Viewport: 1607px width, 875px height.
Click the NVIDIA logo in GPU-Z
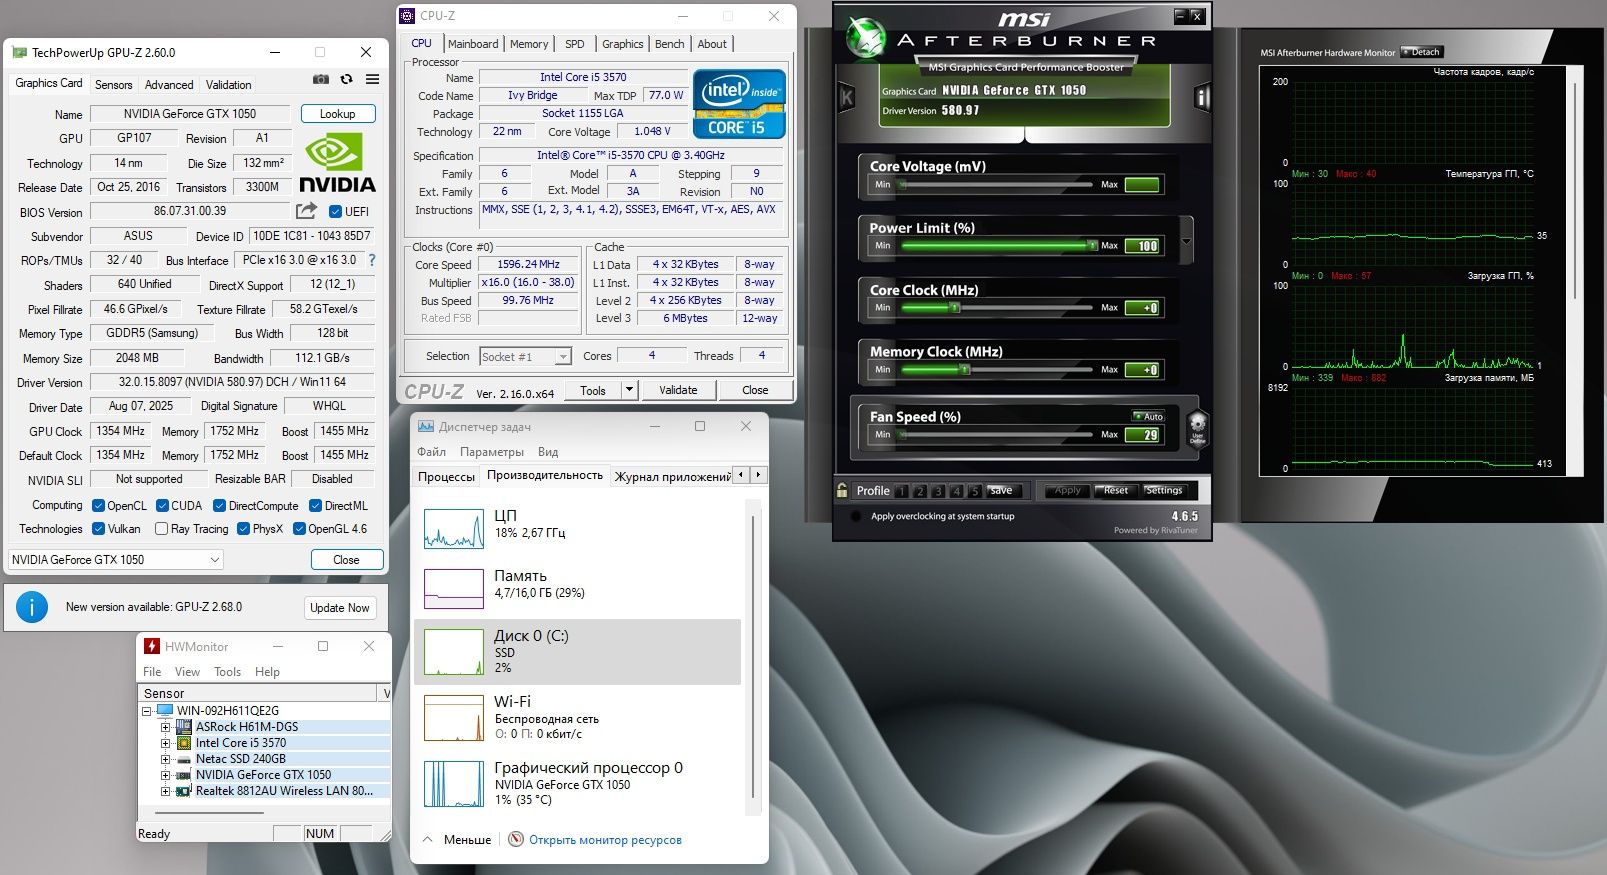[338, 163]
